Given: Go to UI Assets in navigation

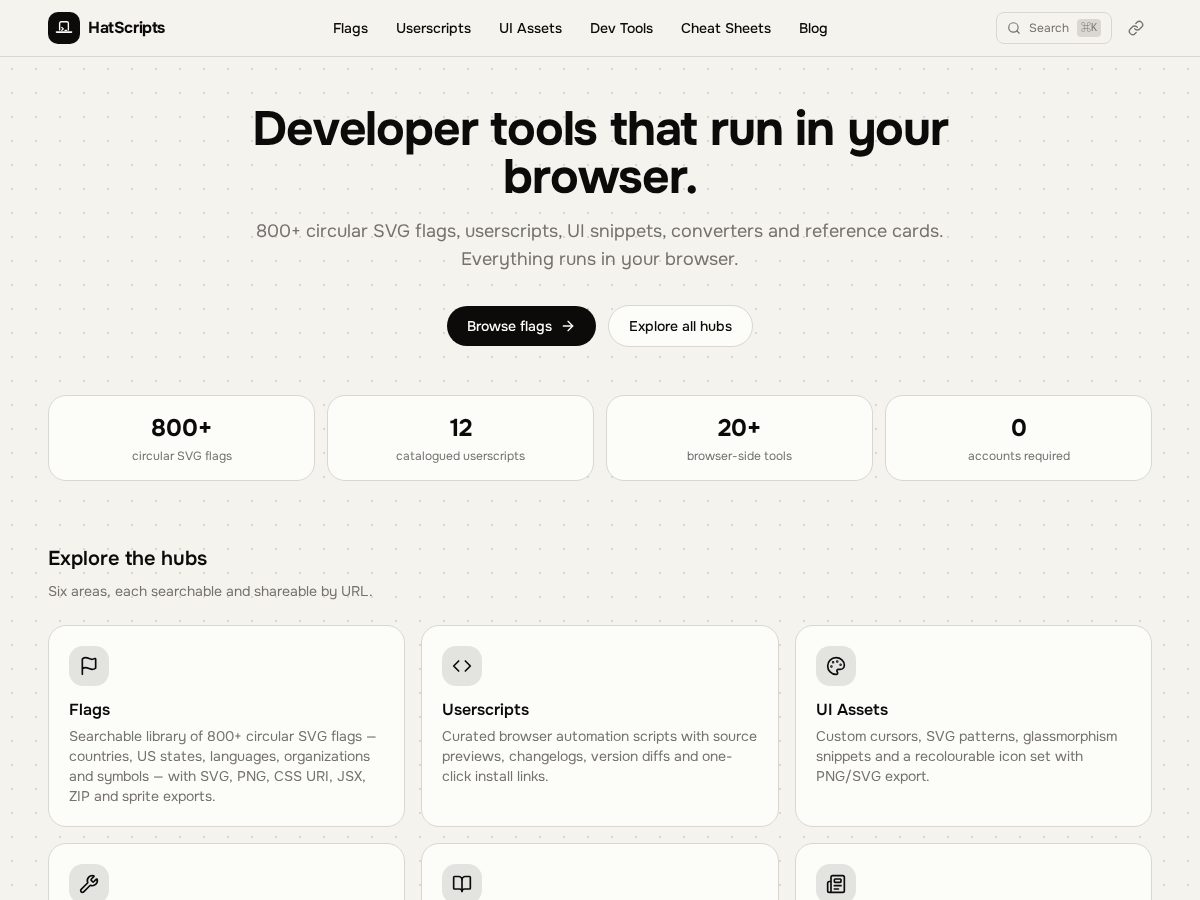Looking at the screenshot, I should (x=530, y=28).
